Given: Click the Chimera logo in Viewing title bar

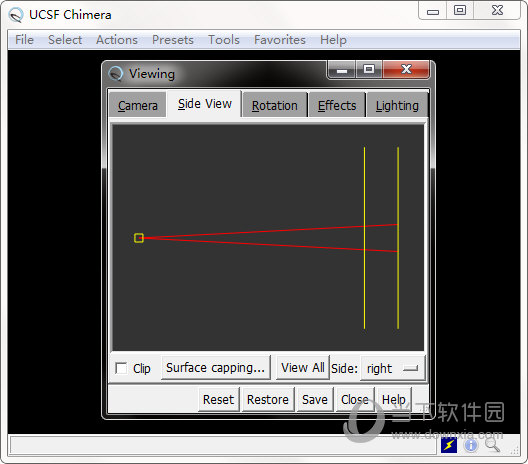Looking at the screenshot, I should click(x=116, y=73).
